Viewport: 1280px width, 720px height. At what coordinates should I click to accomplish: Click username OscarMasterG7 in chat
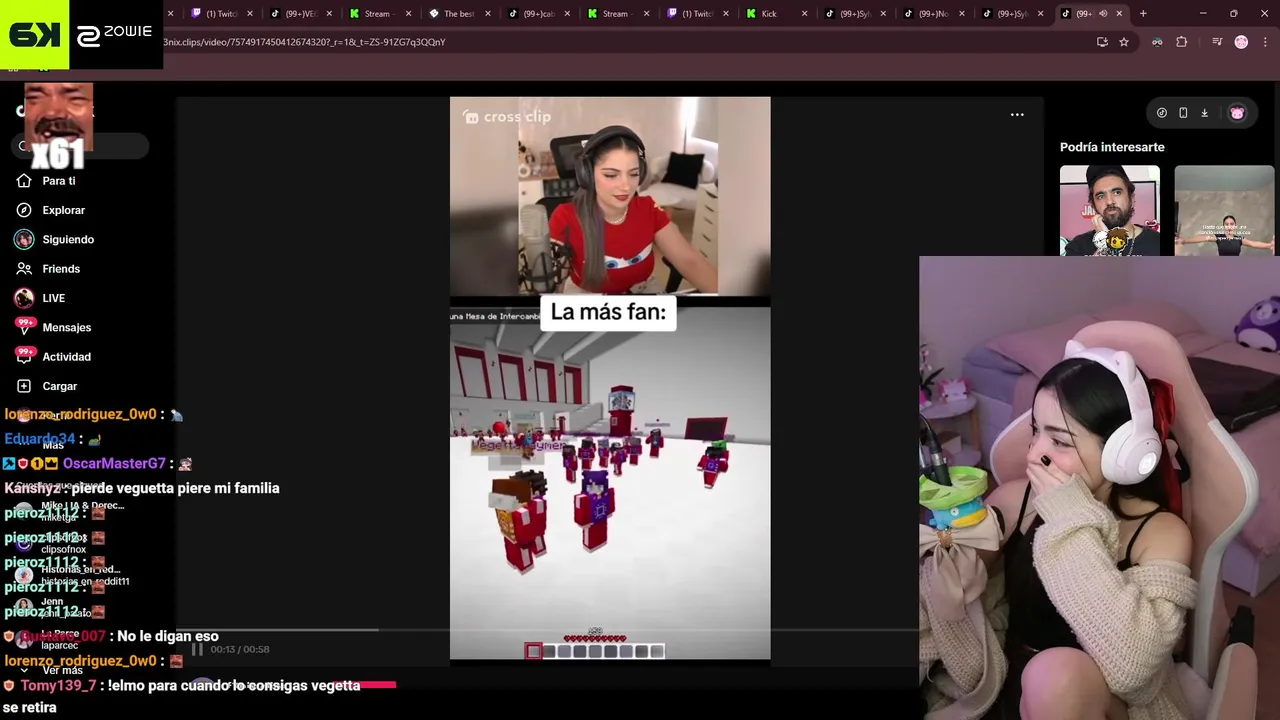click(114, 464)
